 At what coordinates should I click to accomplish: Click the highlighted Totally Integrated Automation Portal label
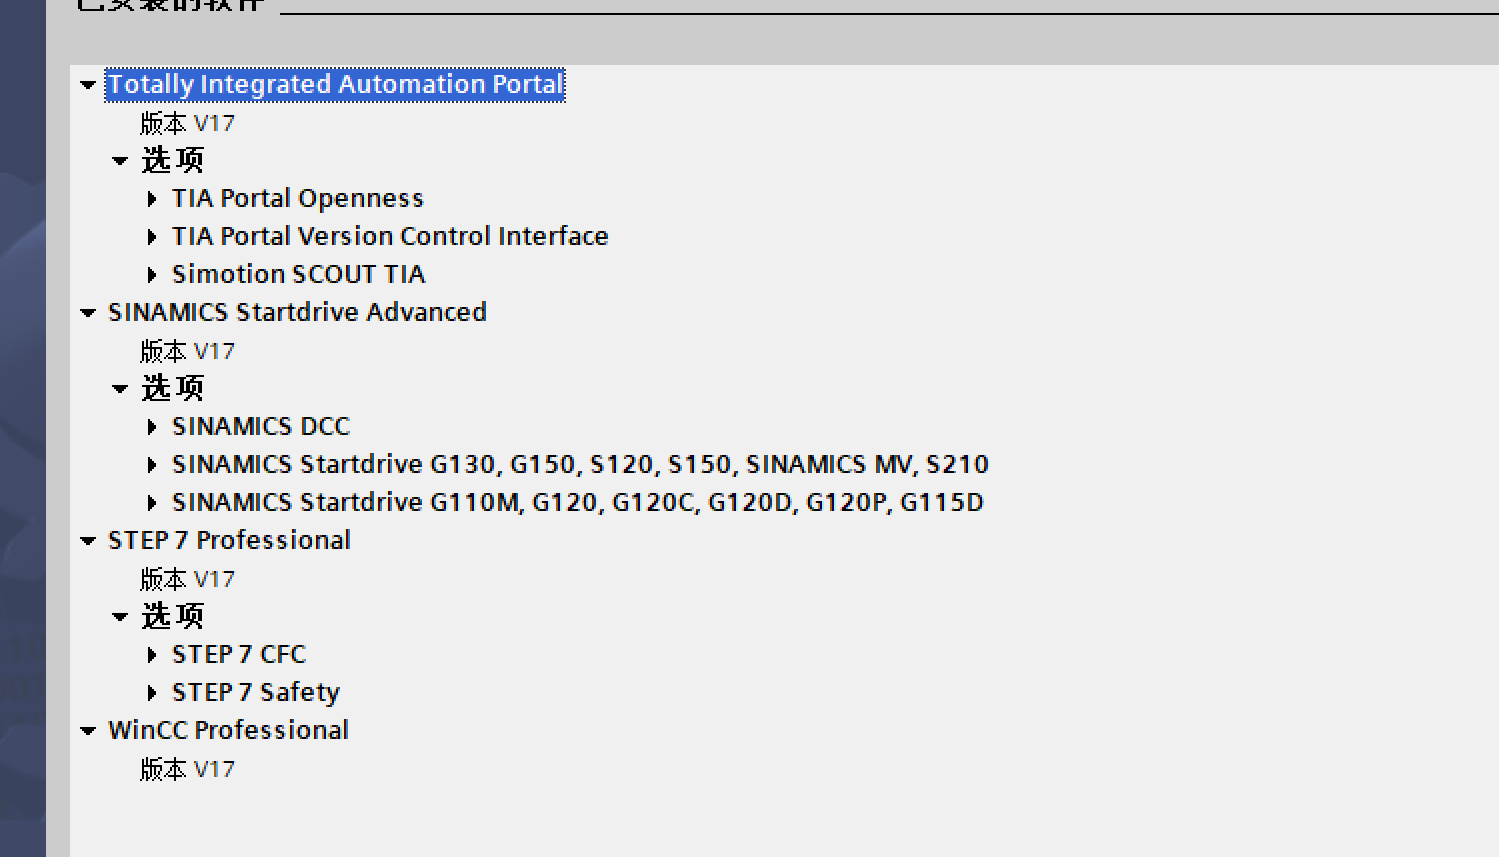335,85
